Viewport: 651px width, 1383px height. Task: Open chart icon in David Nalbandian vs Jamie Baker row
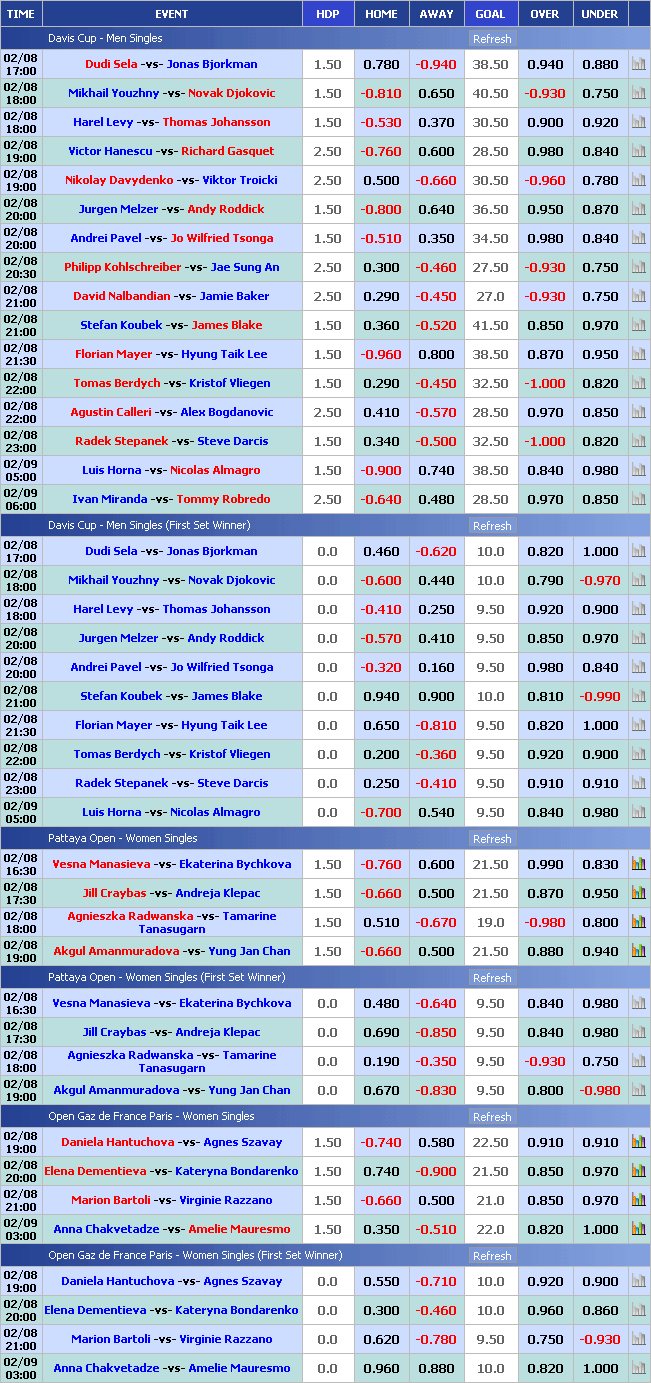point(638,296)
